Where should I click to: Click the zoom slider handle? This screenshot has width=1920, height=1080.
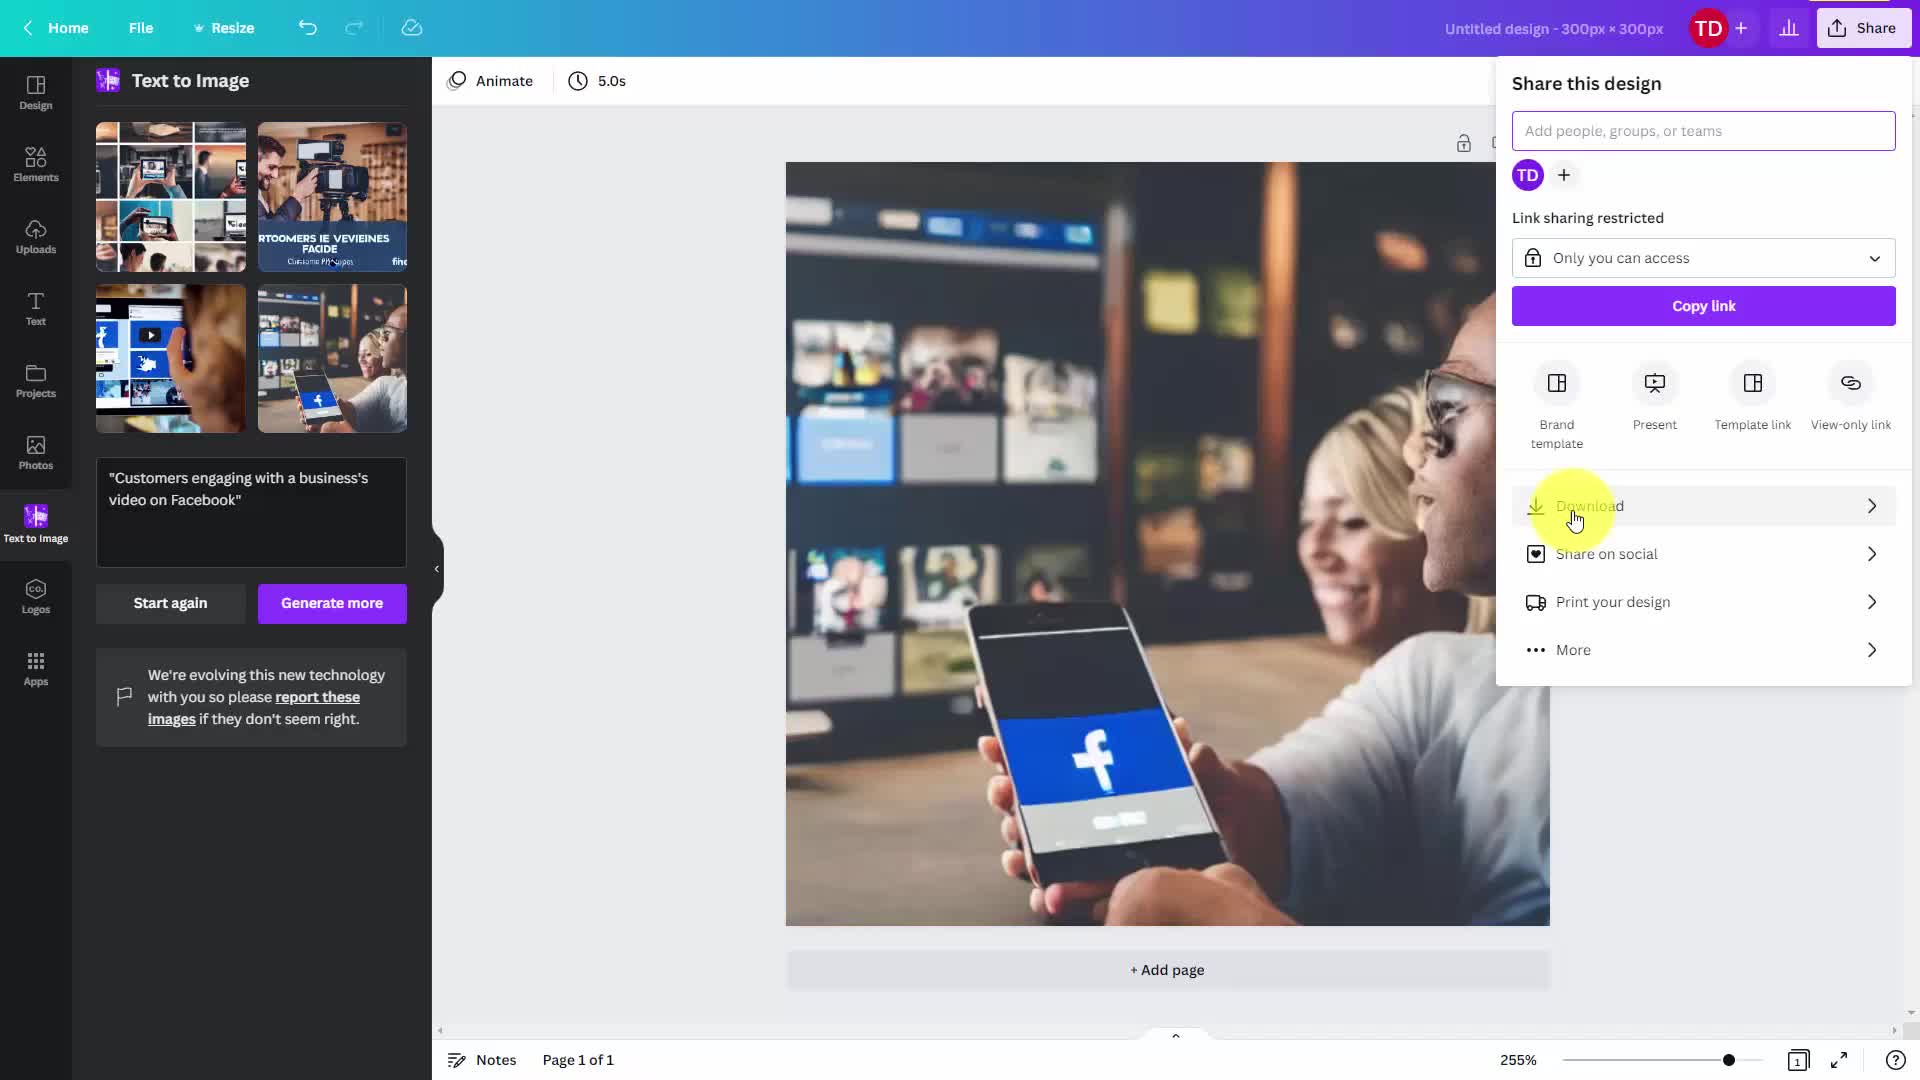click(1728, 1060)
